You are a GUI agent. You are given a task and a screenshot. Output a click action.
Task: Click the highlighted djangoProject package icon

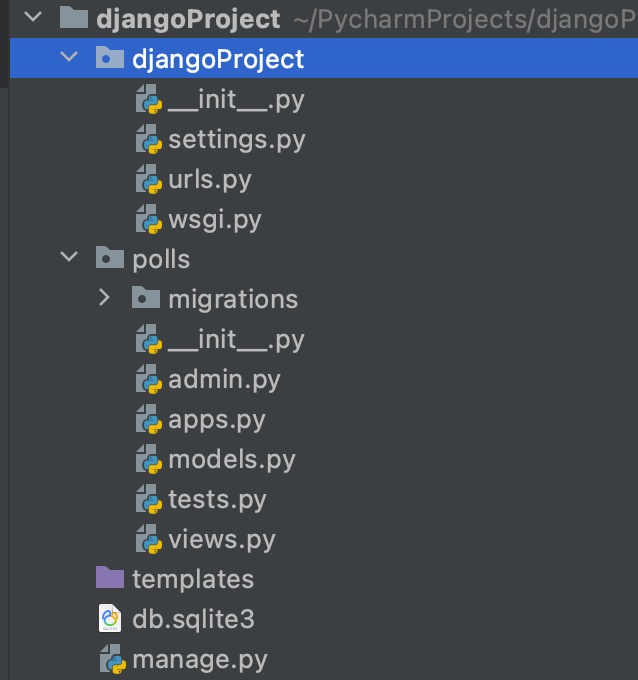(x=110, y=57)
